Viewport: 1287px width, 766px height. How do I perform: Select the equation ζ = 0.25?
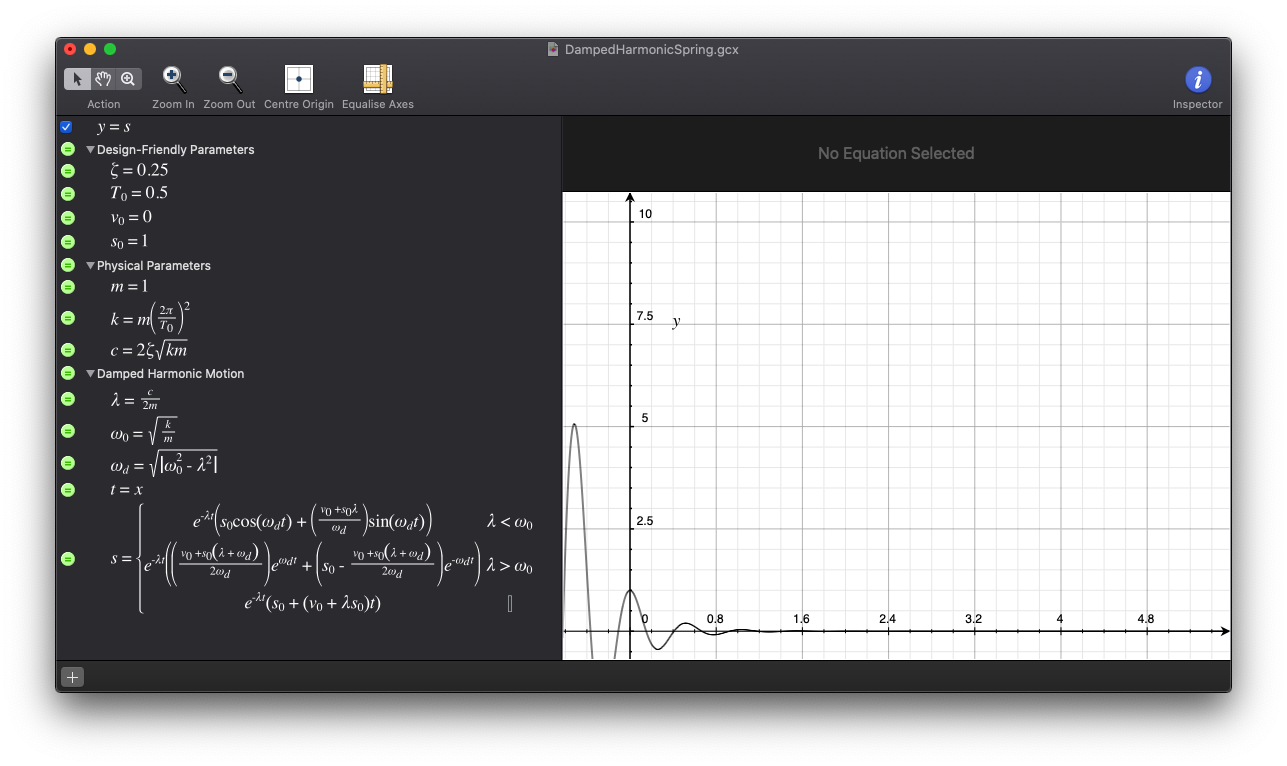(x=139, y=170)
